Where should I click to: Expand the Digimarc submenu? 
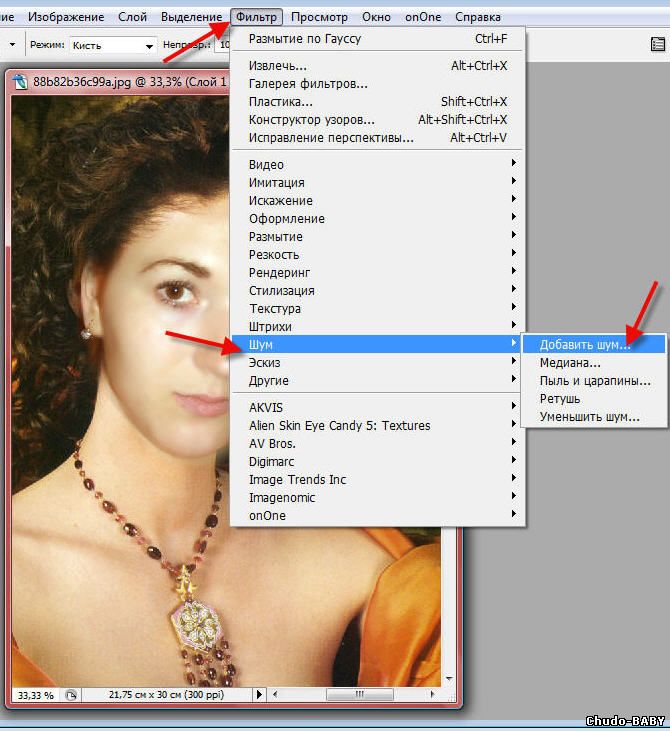[x=378, y=462]
